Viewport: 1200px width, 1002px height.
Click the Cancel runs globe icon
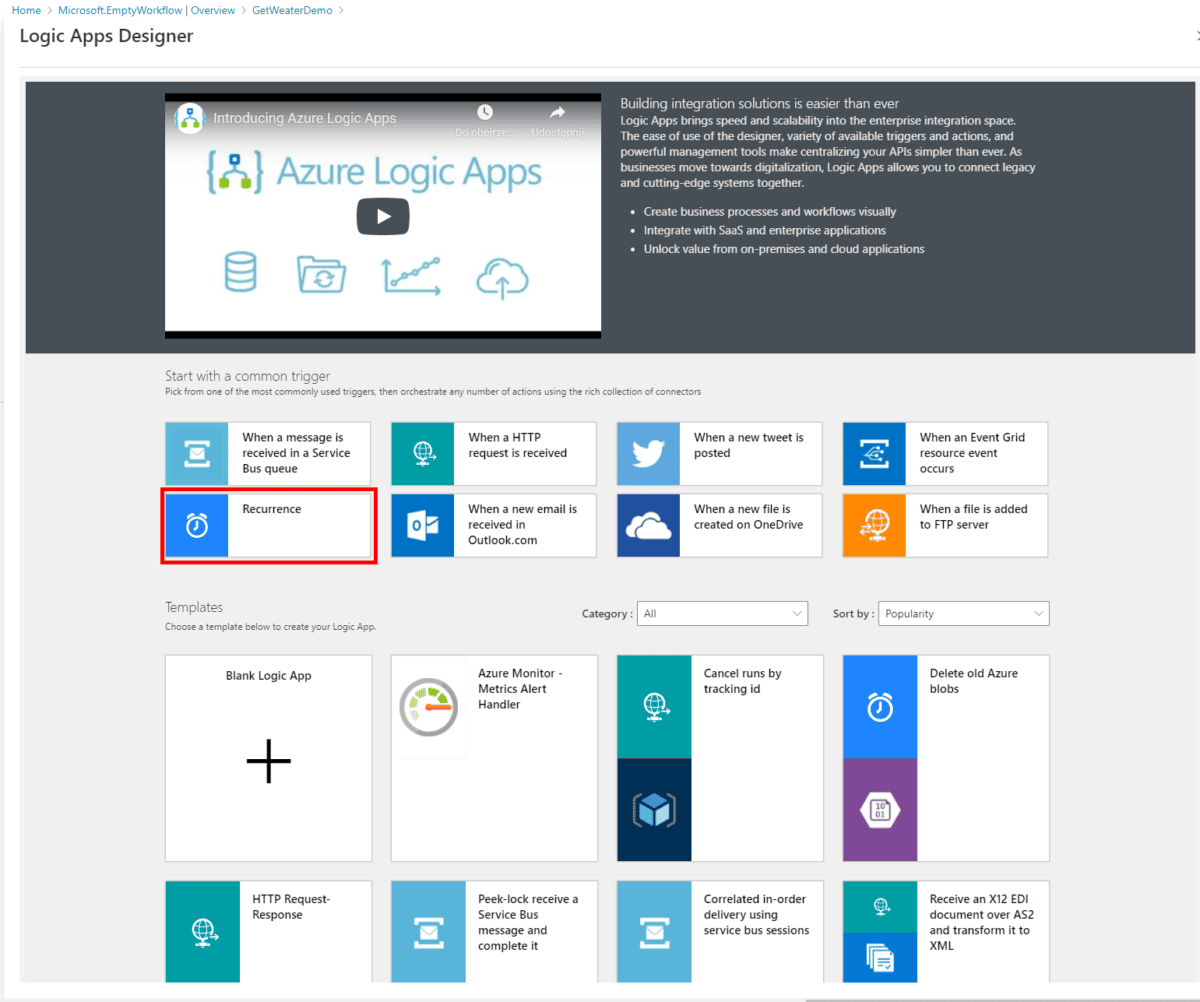(x=655, y=707)
